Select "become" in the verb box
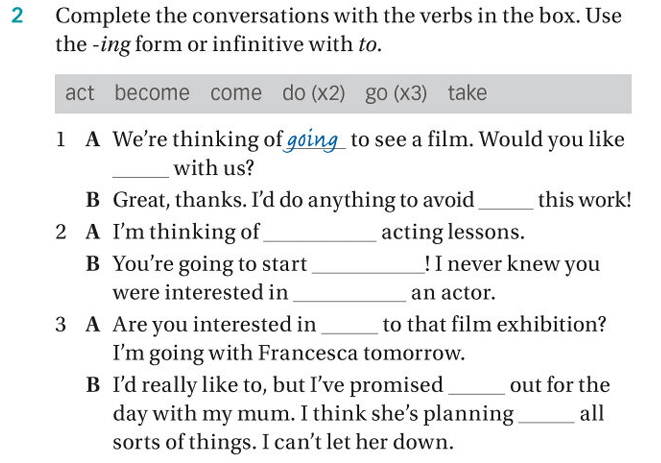The image size is (661, 463). click(x=152, y=94)
